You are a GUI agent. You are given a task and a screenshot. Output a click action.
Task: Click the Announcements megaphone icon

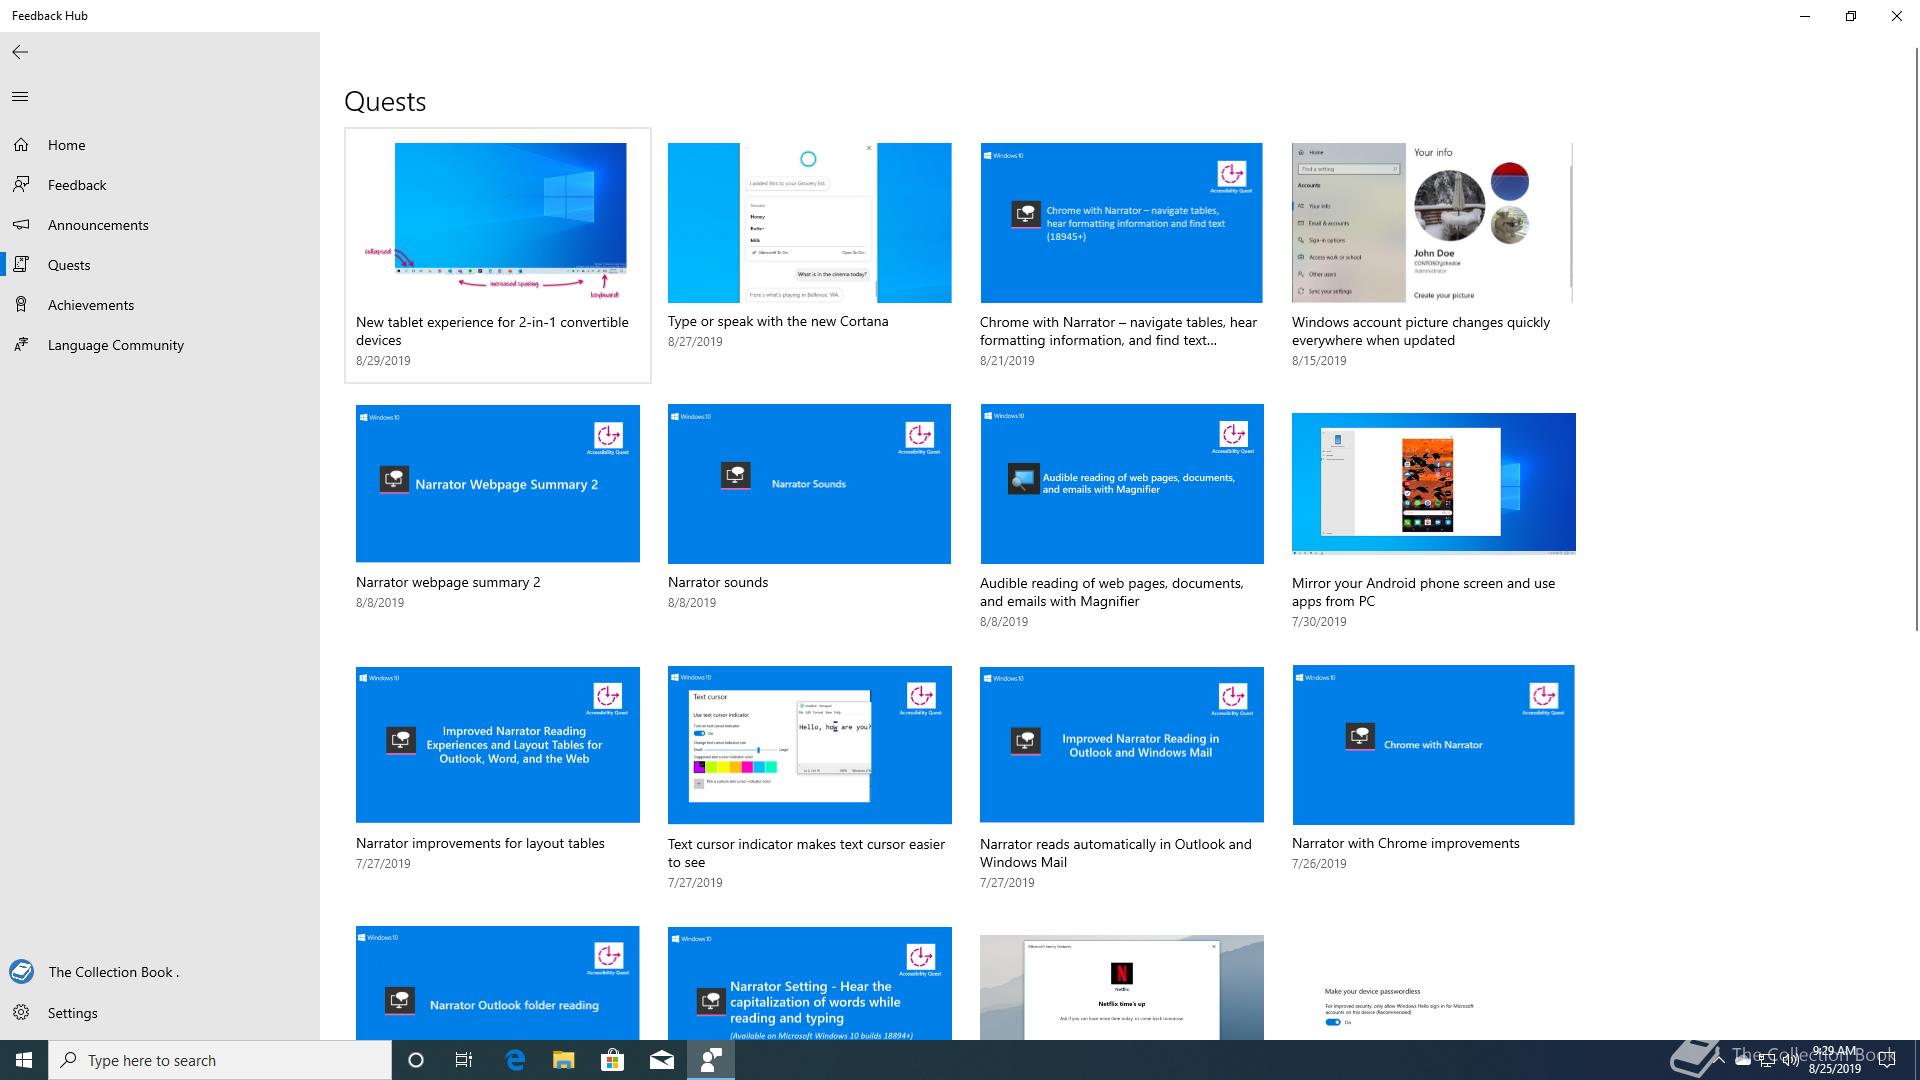tap(21, 225)
